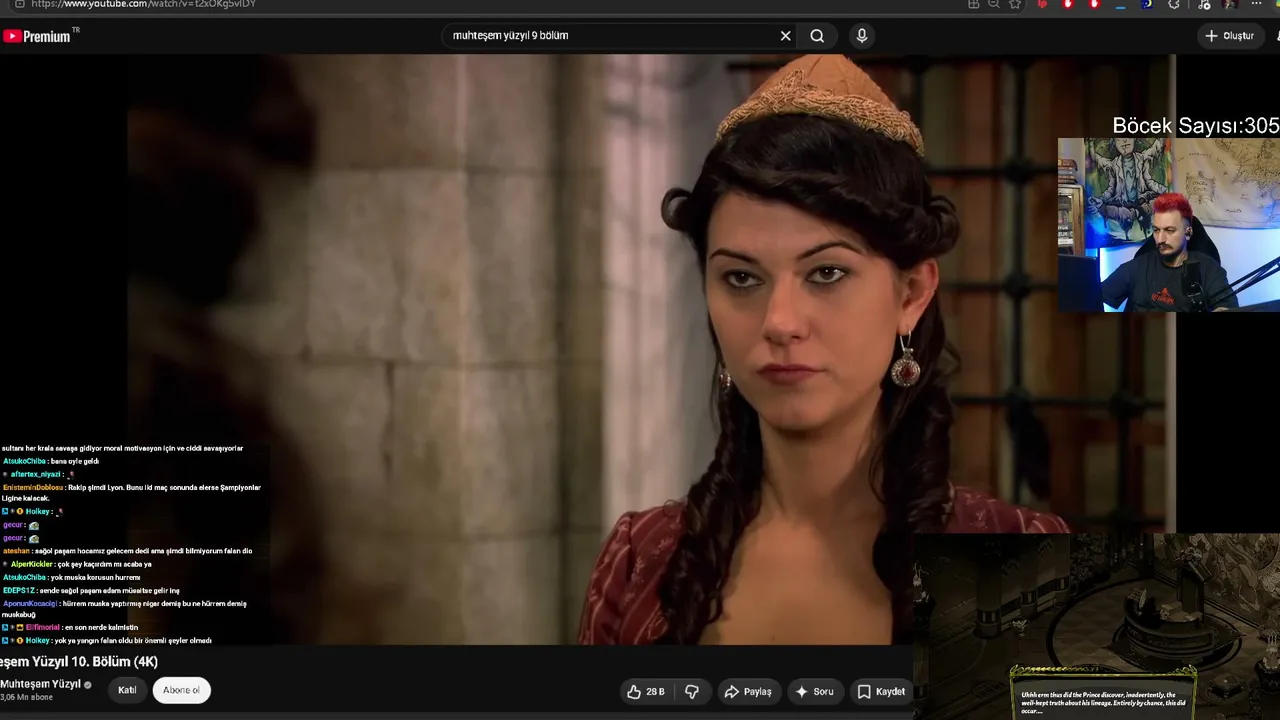Like the video (28 B)
Image resolution: width=1280 pixels, height=720 pixels.
645,691
